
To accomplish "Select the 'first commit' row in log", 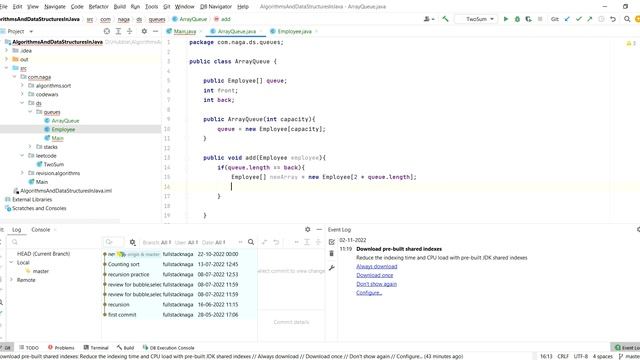I will (180, 314).
